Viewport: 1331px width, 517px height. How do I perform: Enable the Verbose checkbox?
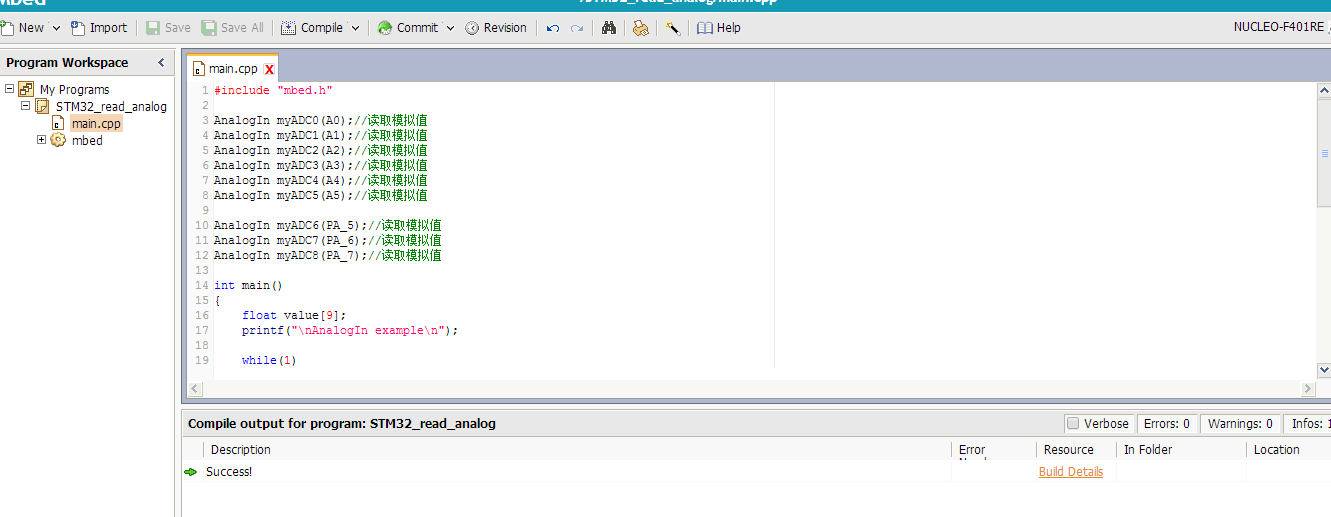1073,423
